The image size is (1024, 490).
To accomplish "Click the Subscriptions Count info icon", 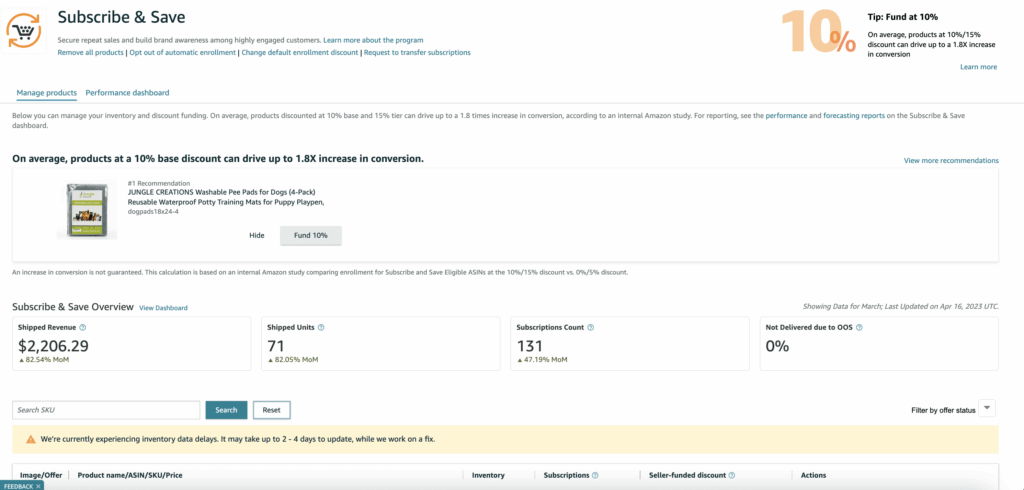I will 590,328.
